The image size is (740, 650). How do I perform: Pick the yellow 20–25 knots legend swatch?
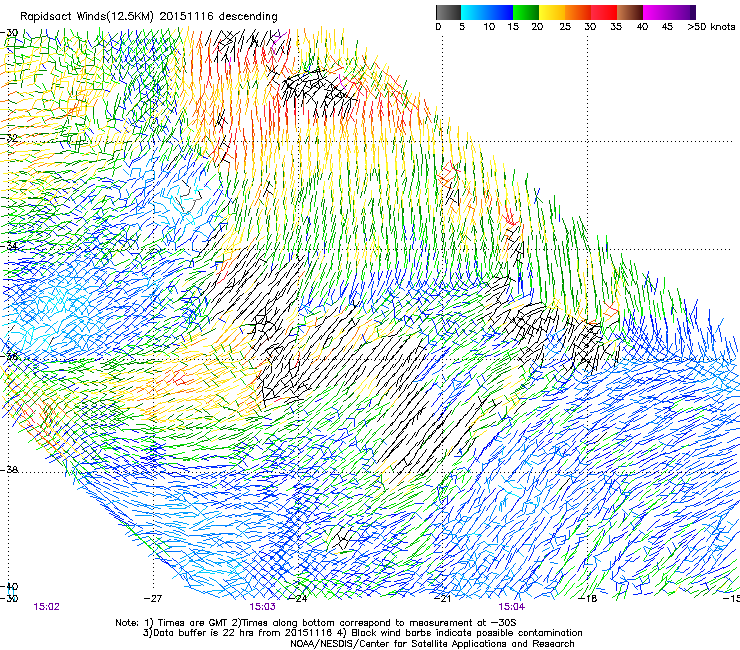pos(552,12)
